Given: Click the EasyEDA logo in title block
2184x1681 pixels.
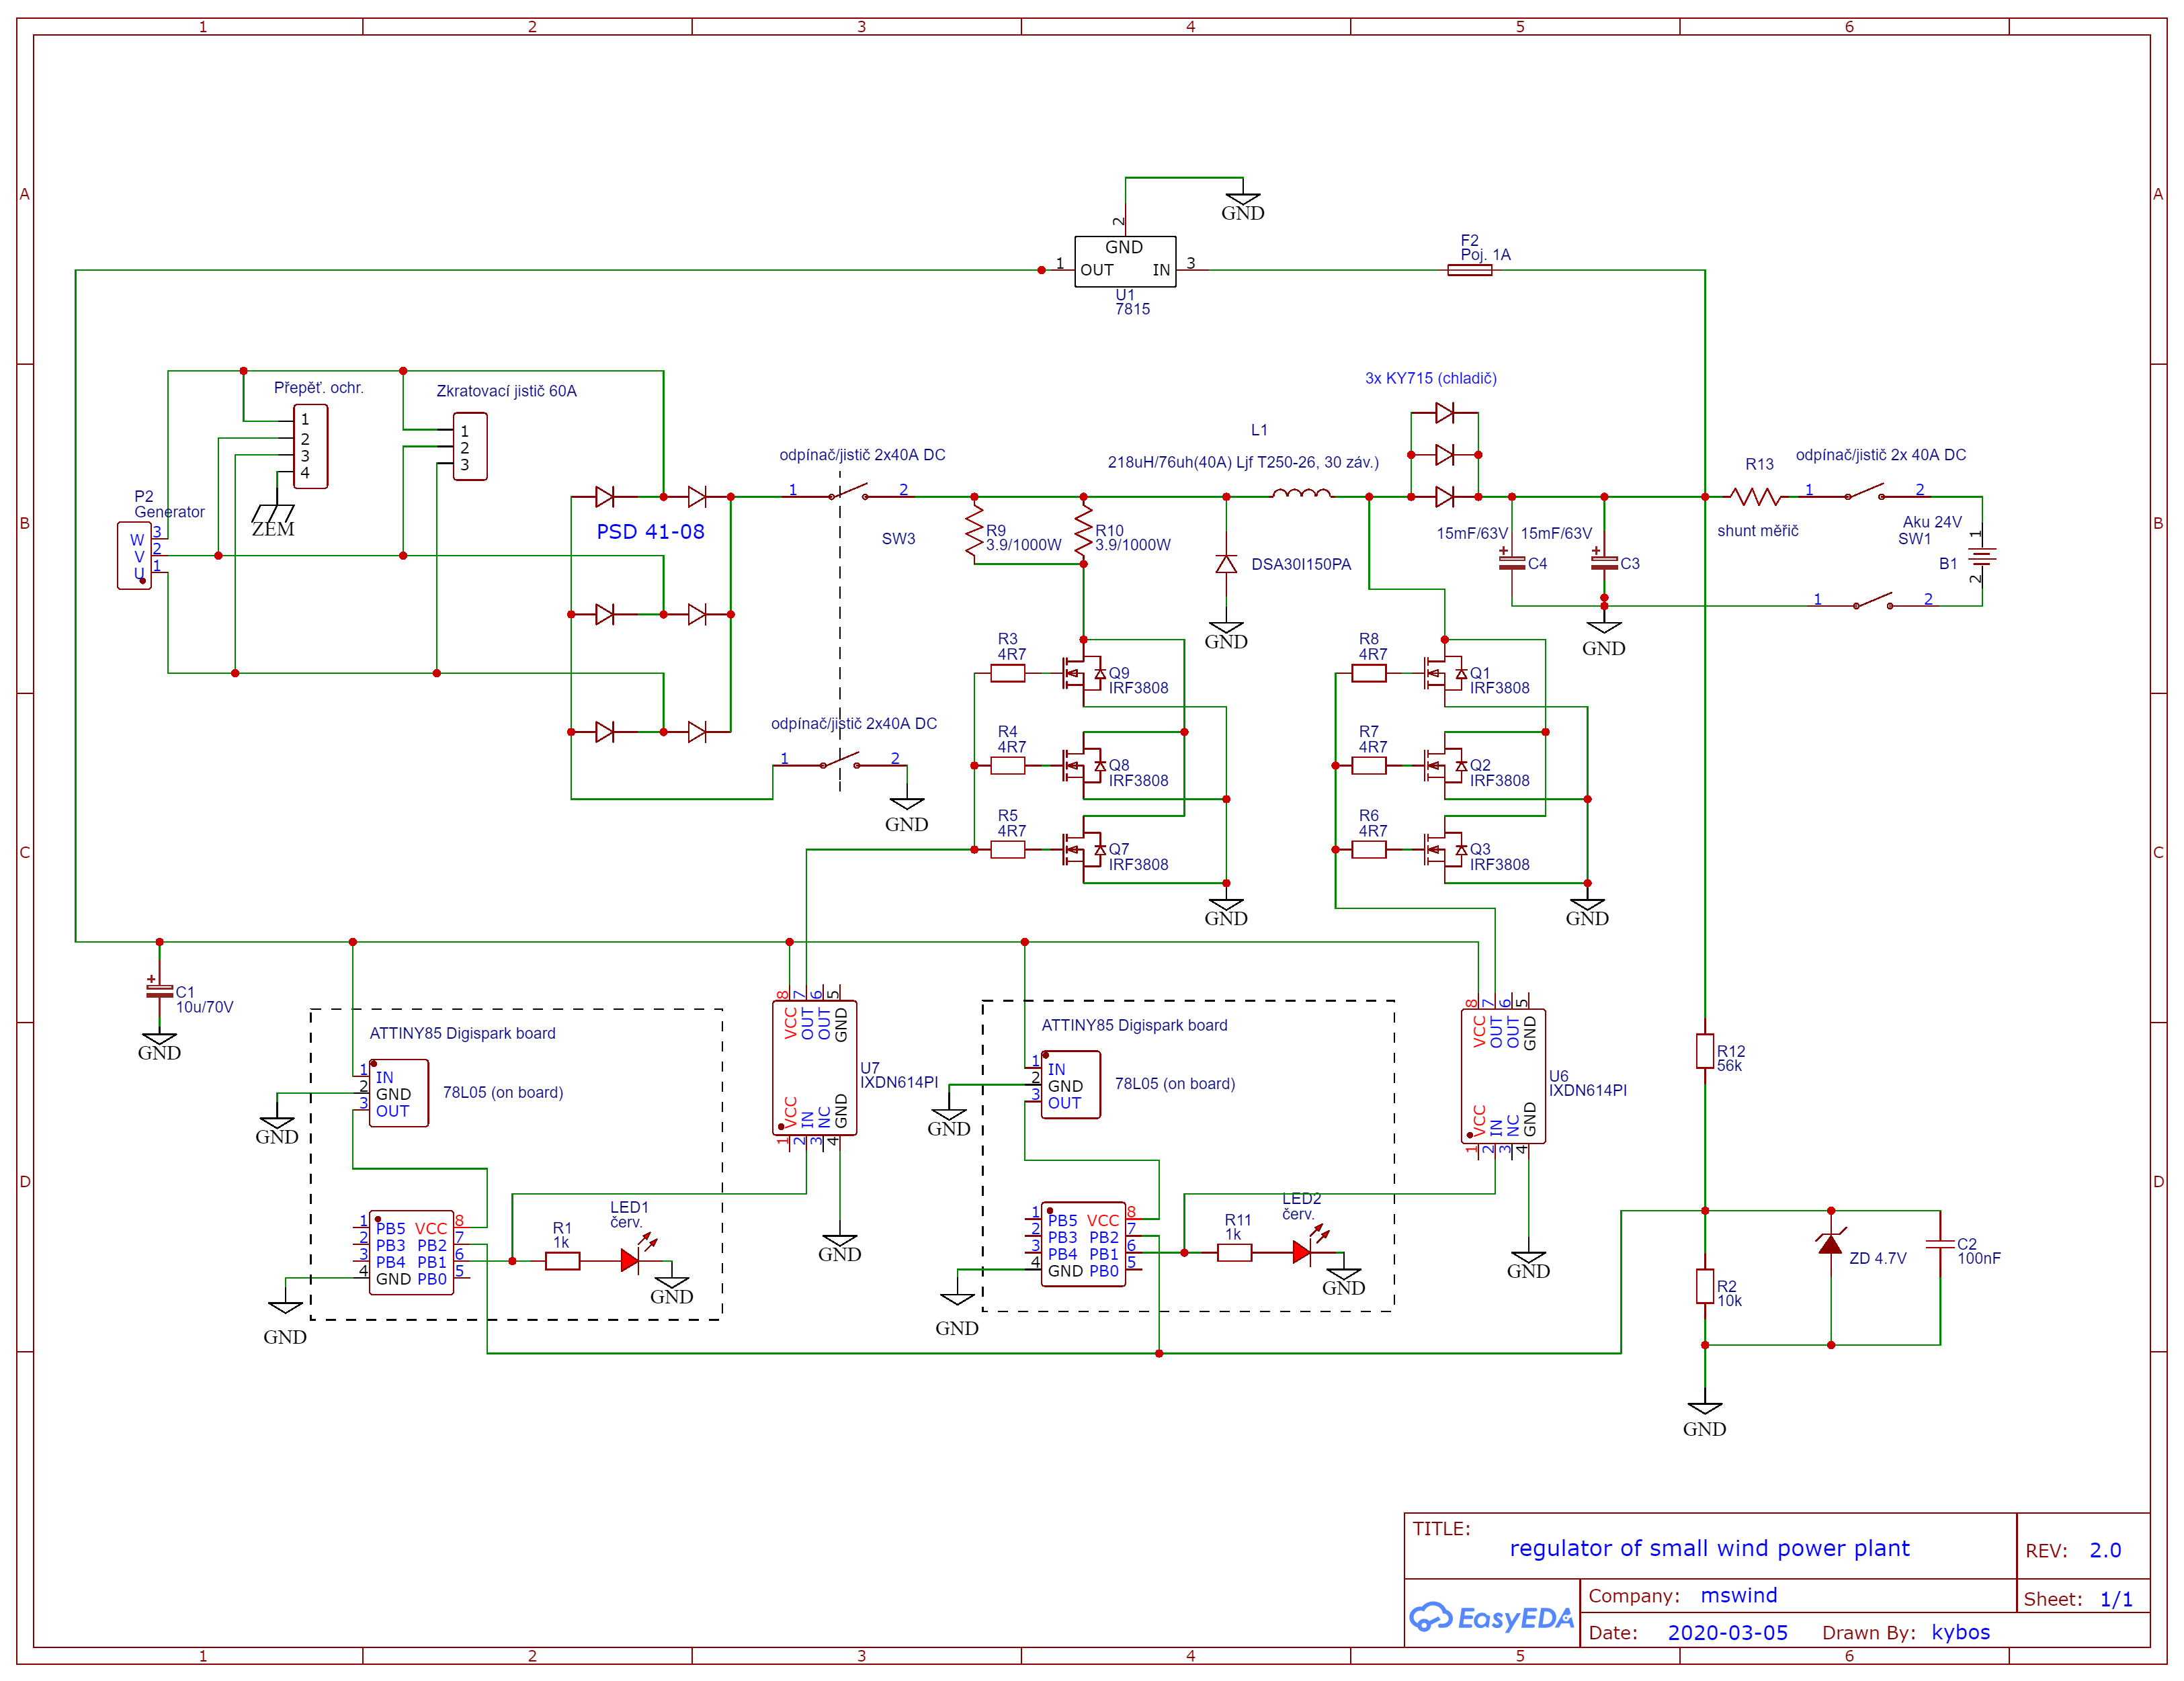Looking at the screenshot, I should (x=1491, y=1617).
